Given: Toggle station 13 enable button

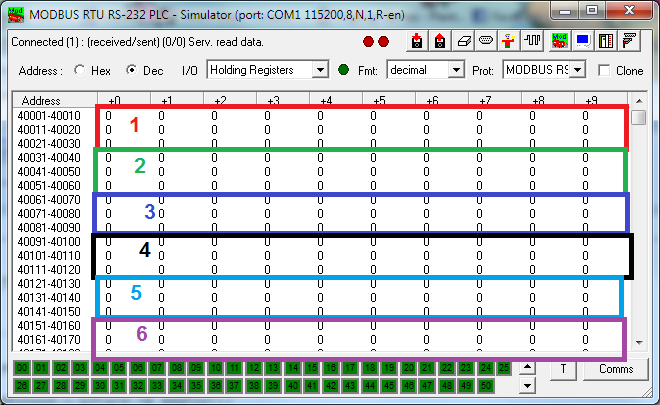Looking at the screenshot, I should pos(273,368).
